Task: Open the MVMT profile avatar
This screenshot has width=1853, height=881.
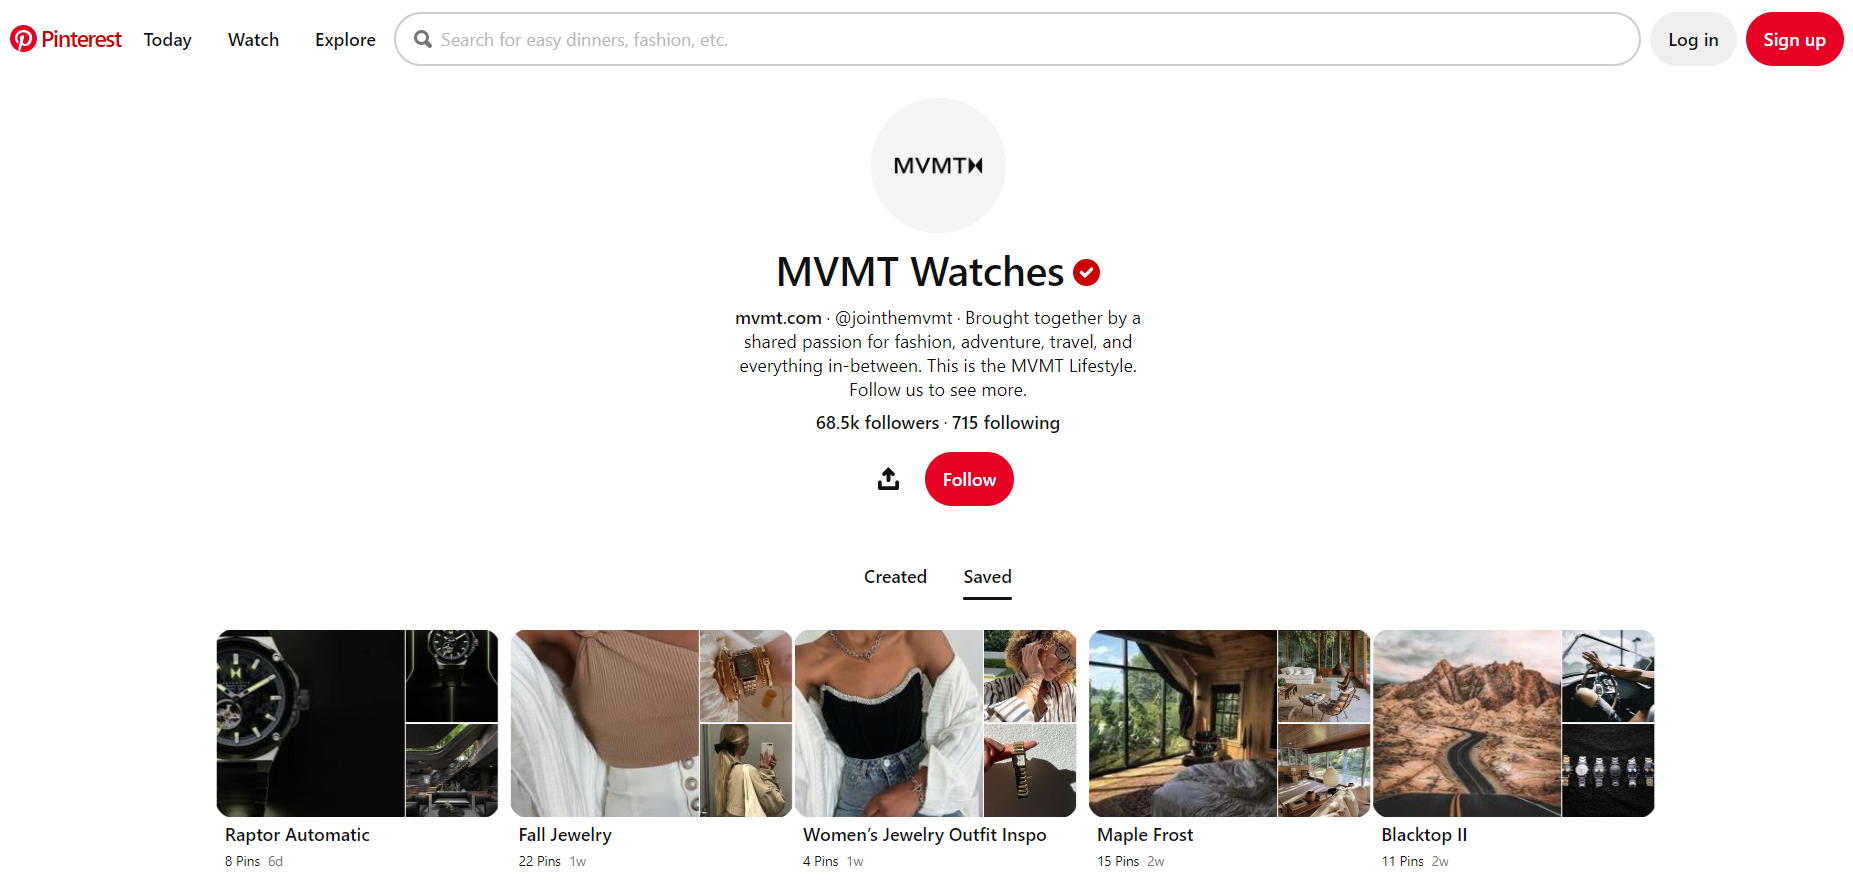Action: pyautogui.click(x=938, y=165)
